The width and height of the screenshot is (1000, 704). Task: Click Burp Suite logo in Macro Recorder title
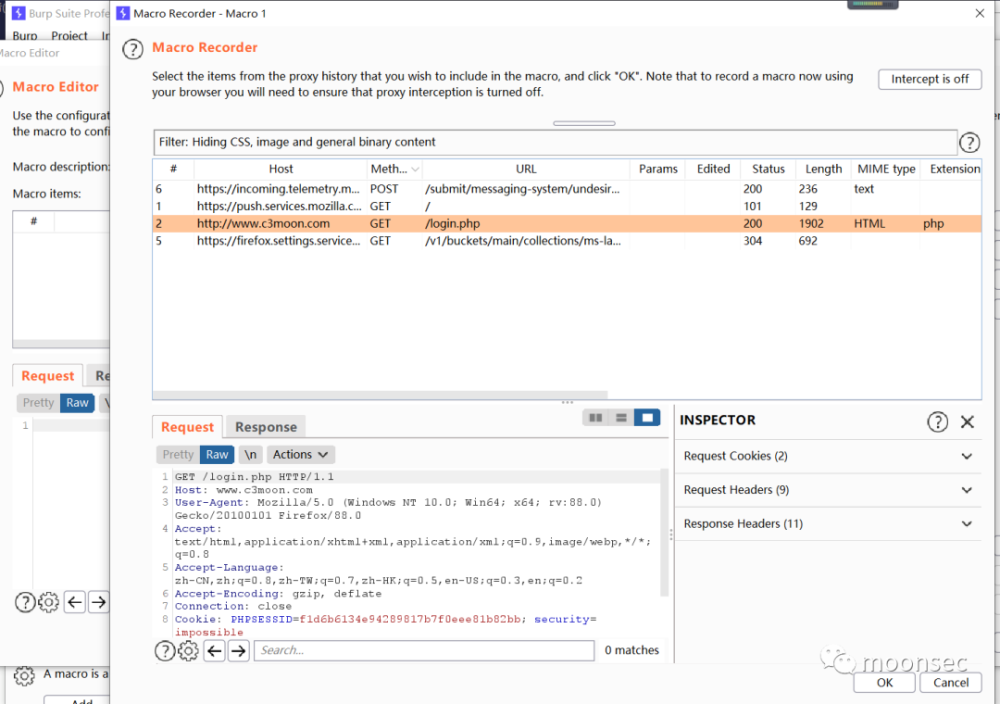123,13
